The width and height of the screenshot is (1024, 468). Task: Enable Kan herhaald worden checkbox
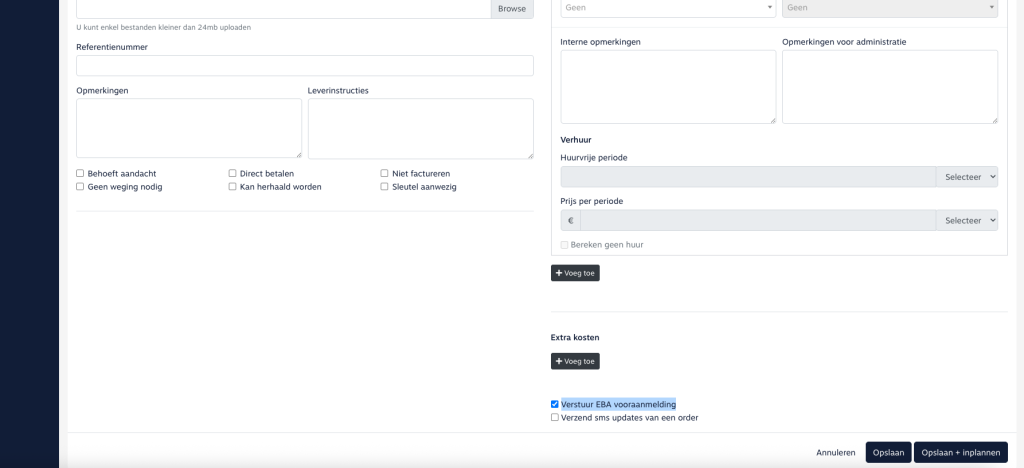tap(233, 187)
